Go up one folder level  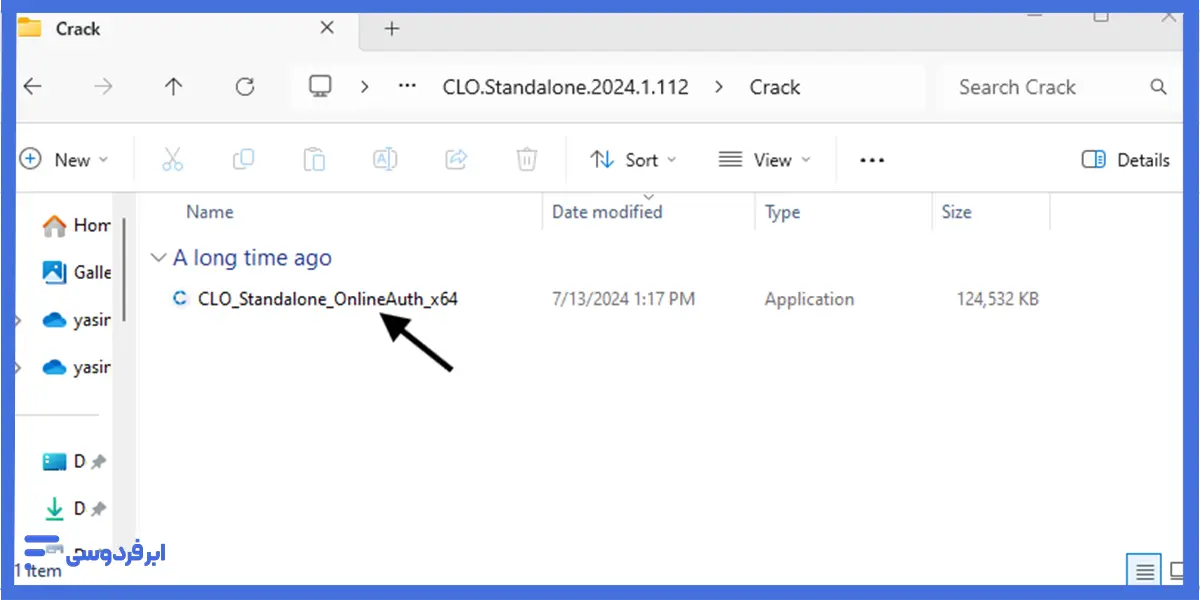[x=174, y=87]
